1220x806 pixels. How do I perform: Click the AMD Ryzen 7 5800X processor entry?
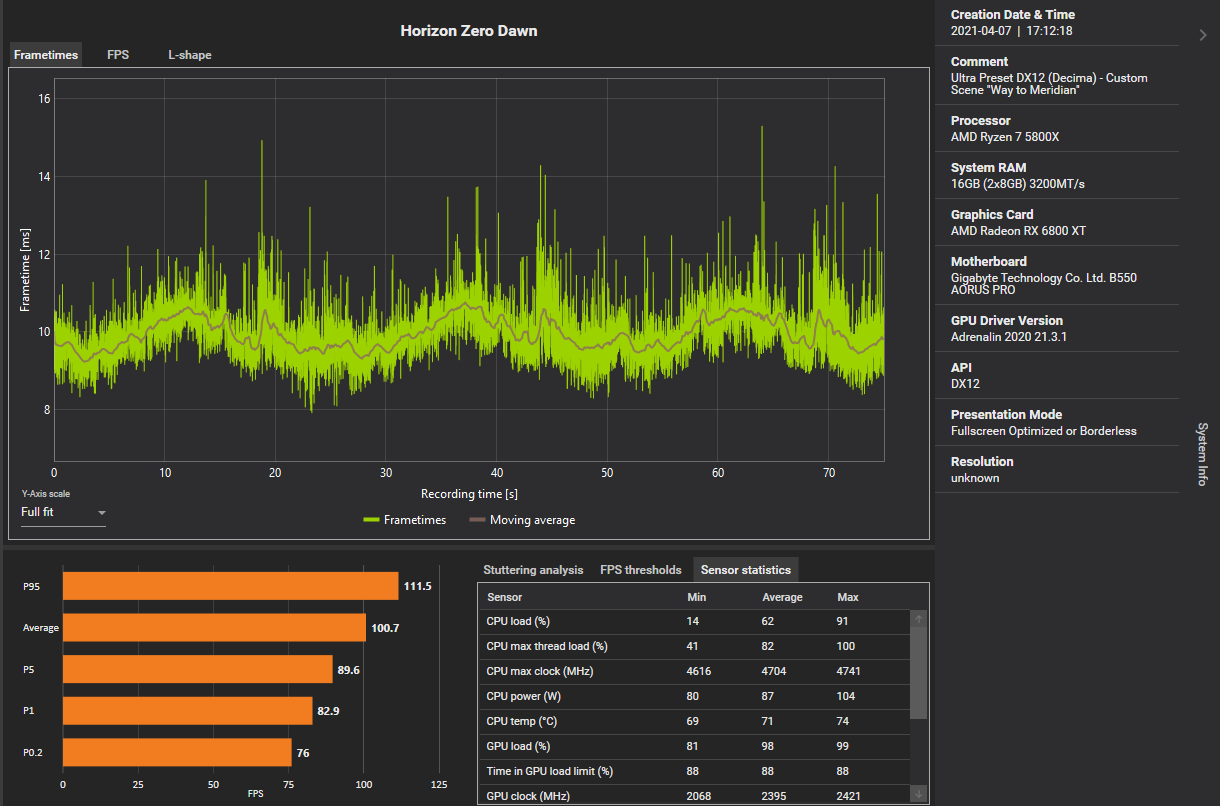pyautogui.click(x=1004, y=137)
